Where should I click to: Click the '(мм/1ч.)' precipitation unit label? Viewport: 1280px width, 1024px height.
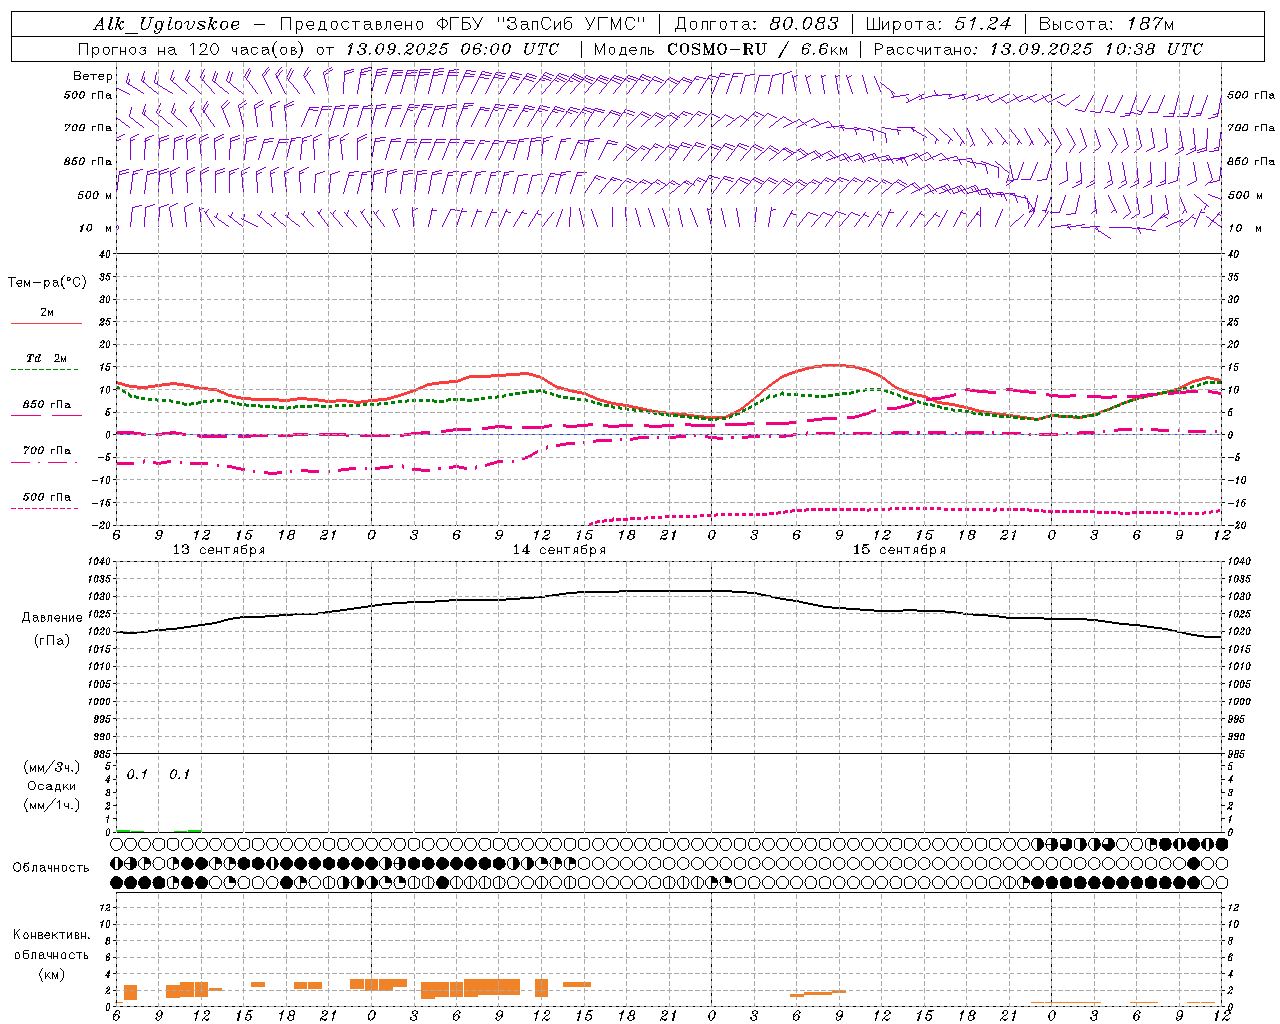coord(52,805)
